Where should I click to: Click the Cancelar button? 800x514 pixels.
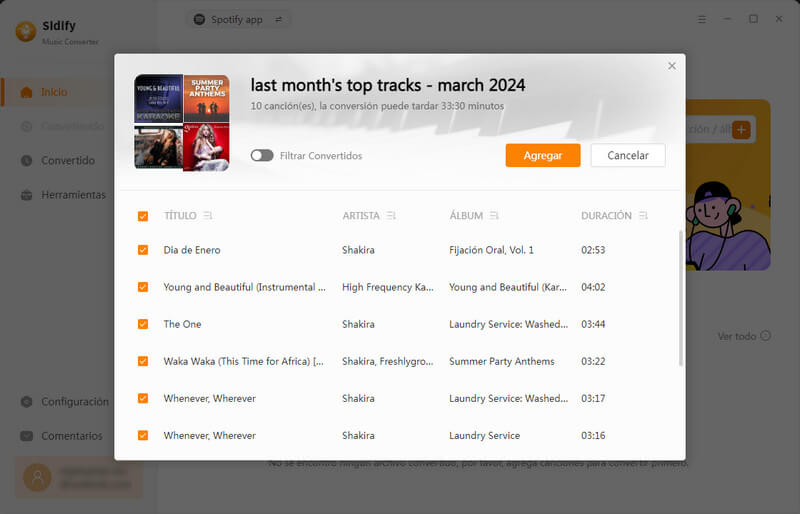click(x=628, y=155)
